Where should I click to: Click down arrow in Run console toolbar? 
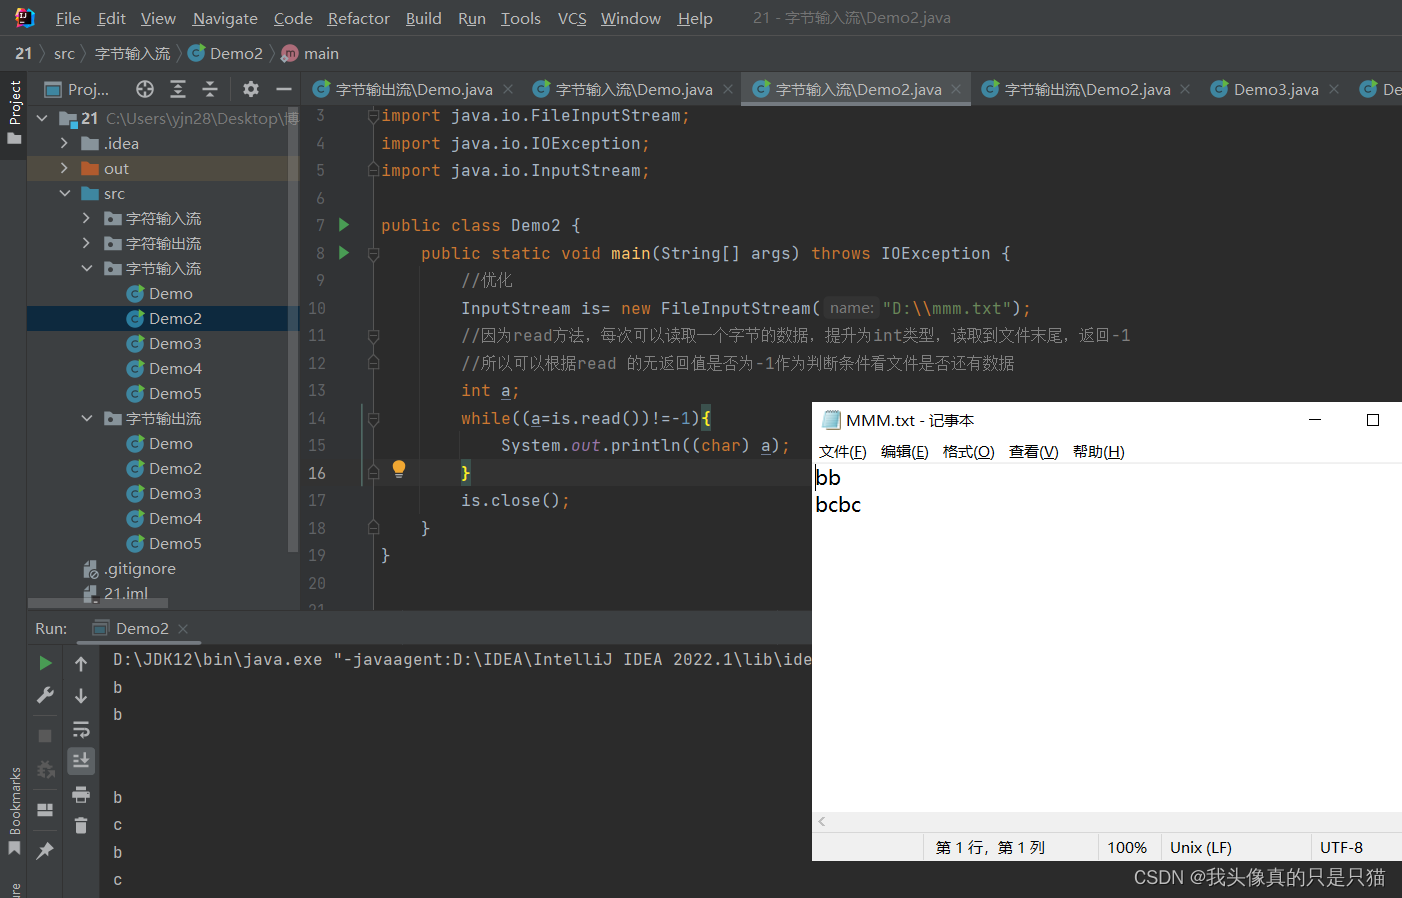(81, 695)
